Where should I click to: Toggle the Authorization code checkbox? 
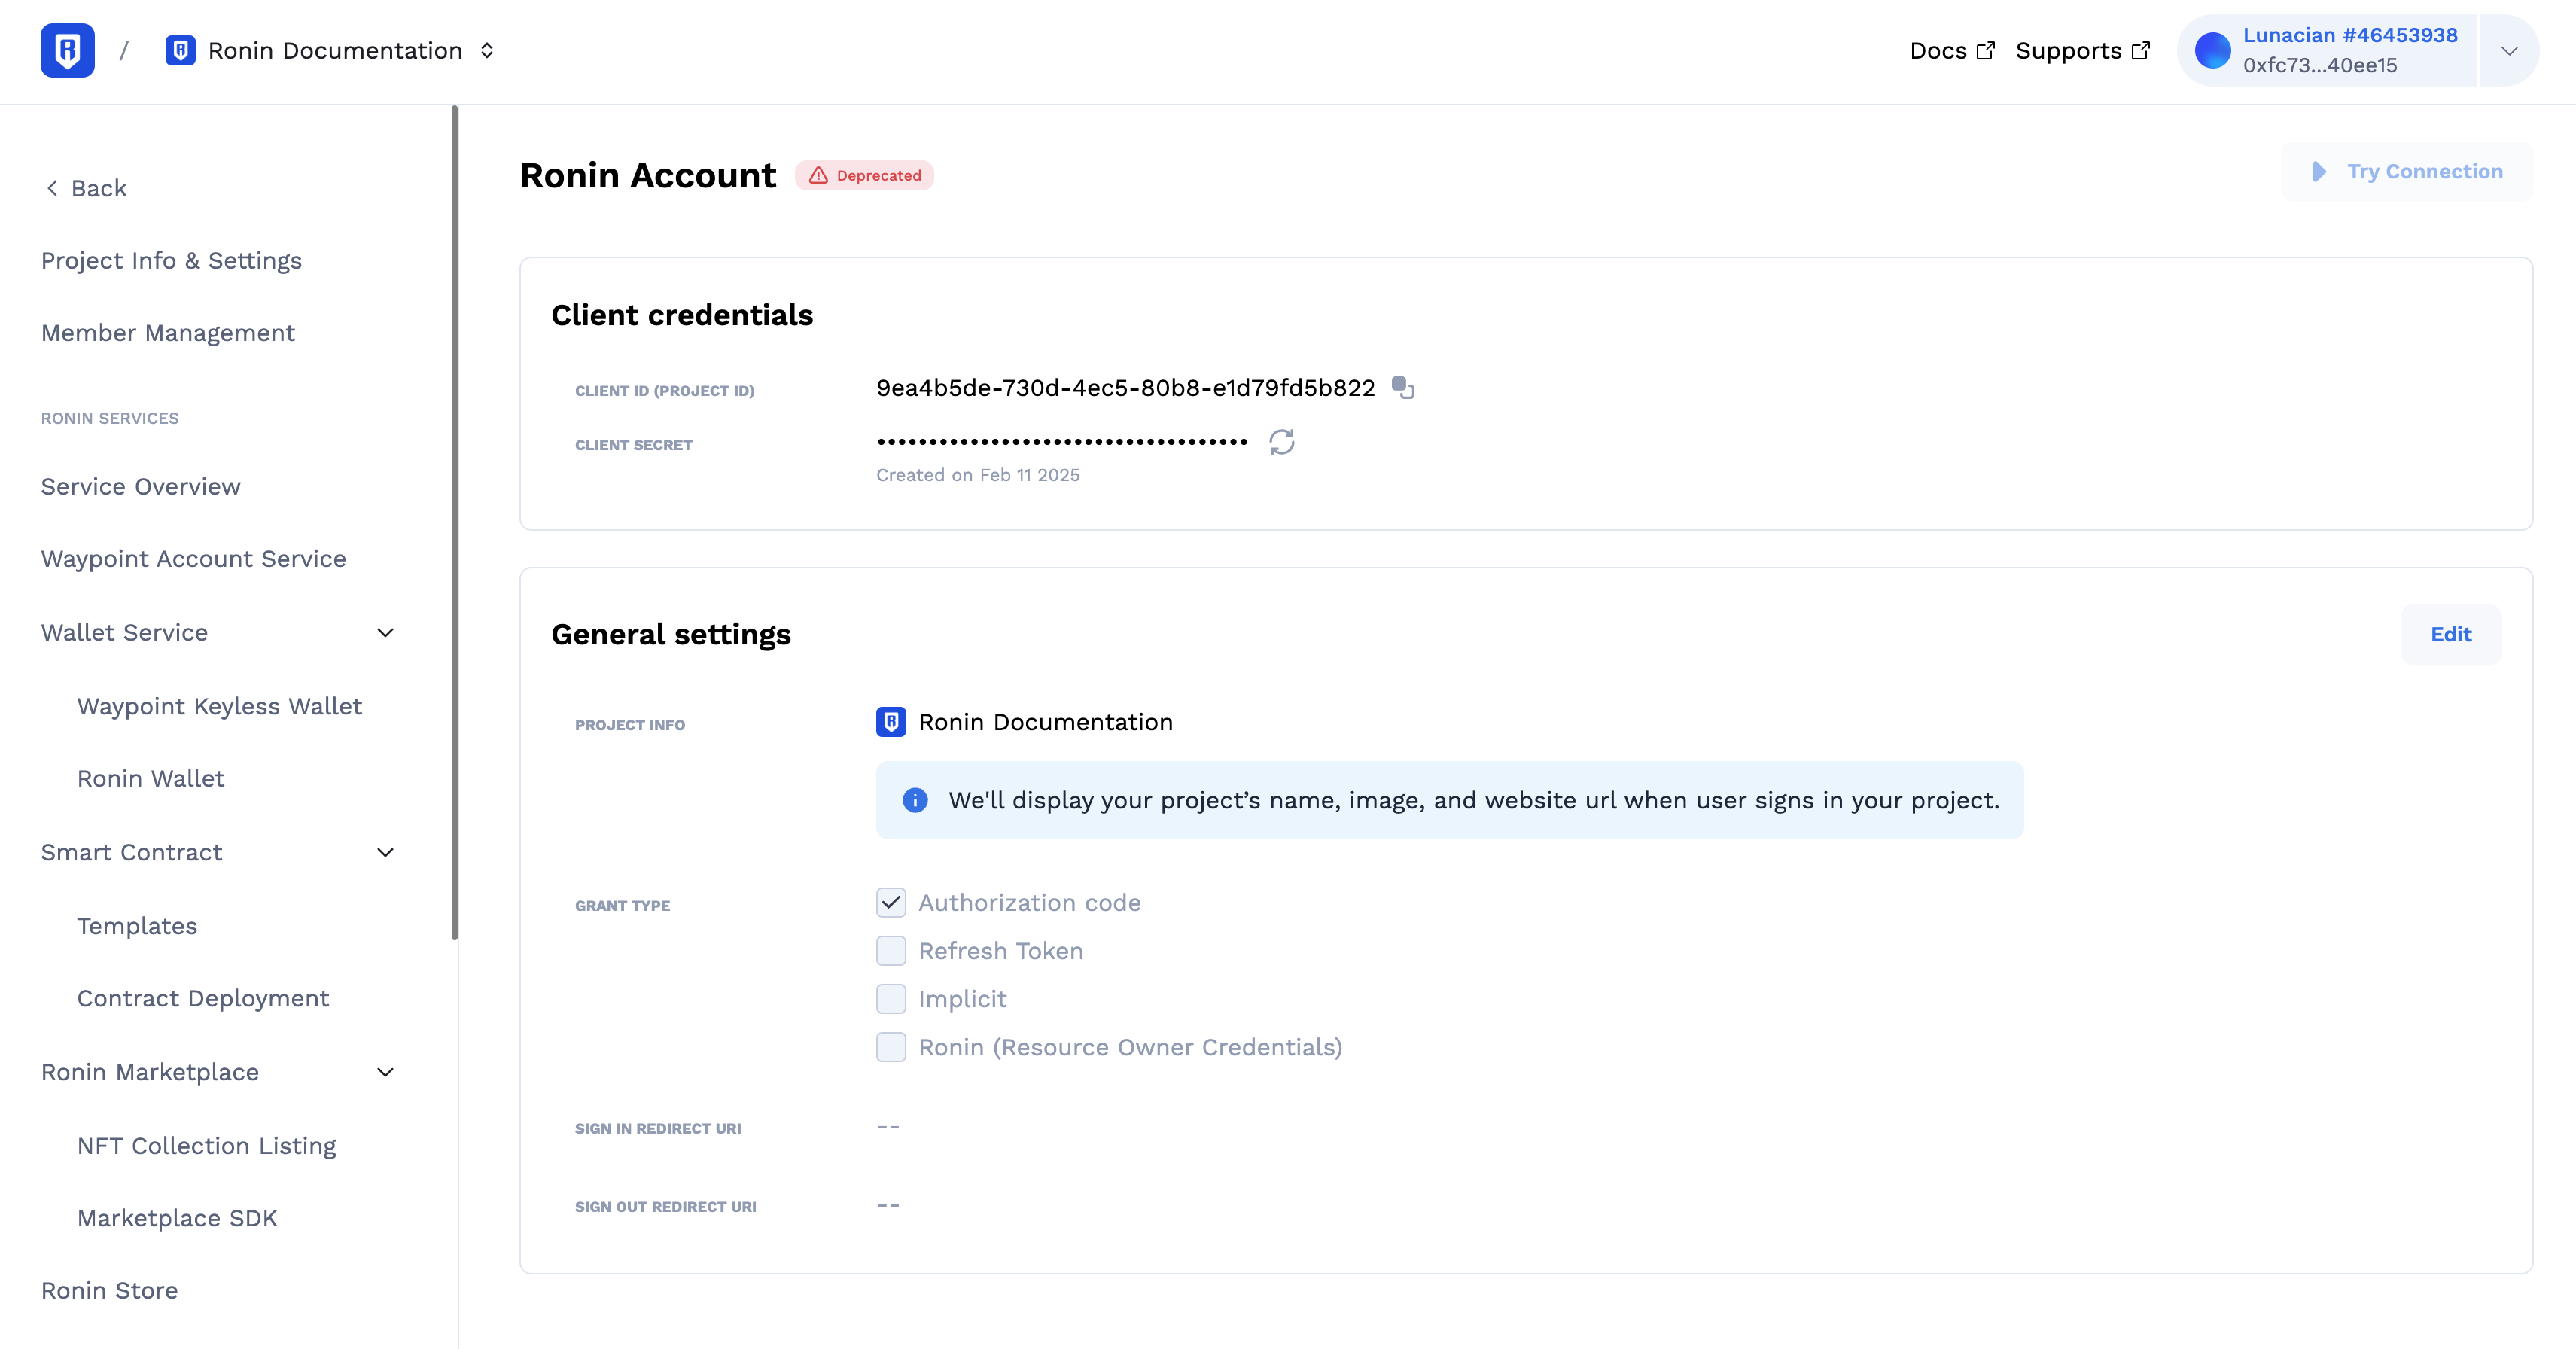tap(891, 903)
